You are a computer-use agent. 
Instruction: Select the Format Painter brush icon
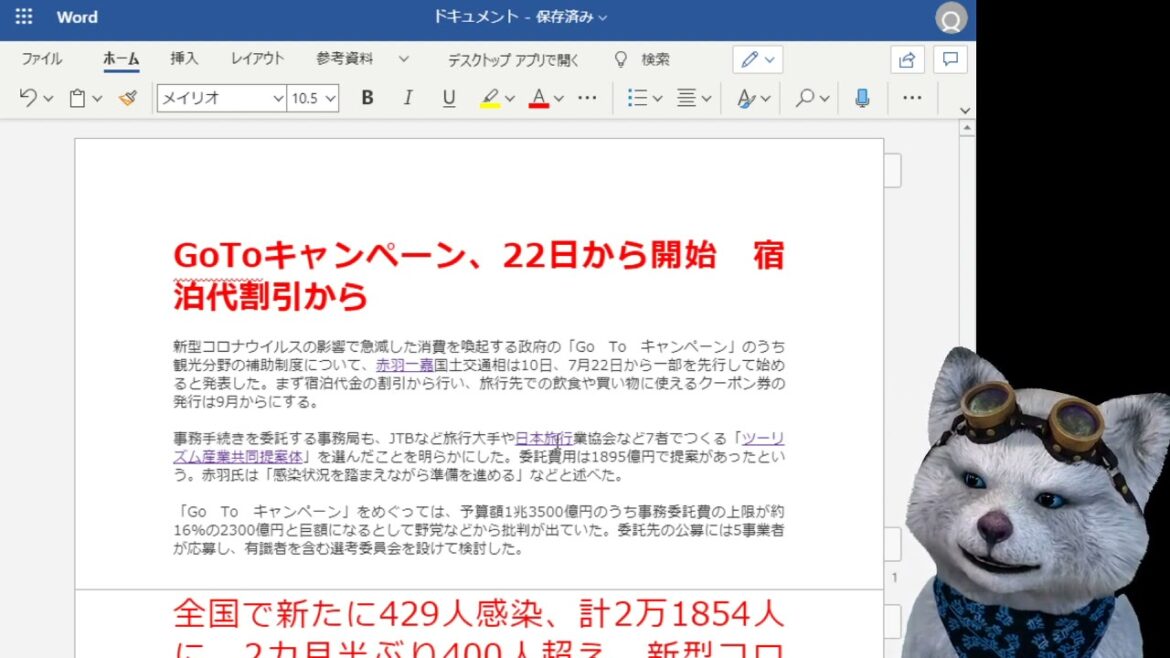pos(127,98)
